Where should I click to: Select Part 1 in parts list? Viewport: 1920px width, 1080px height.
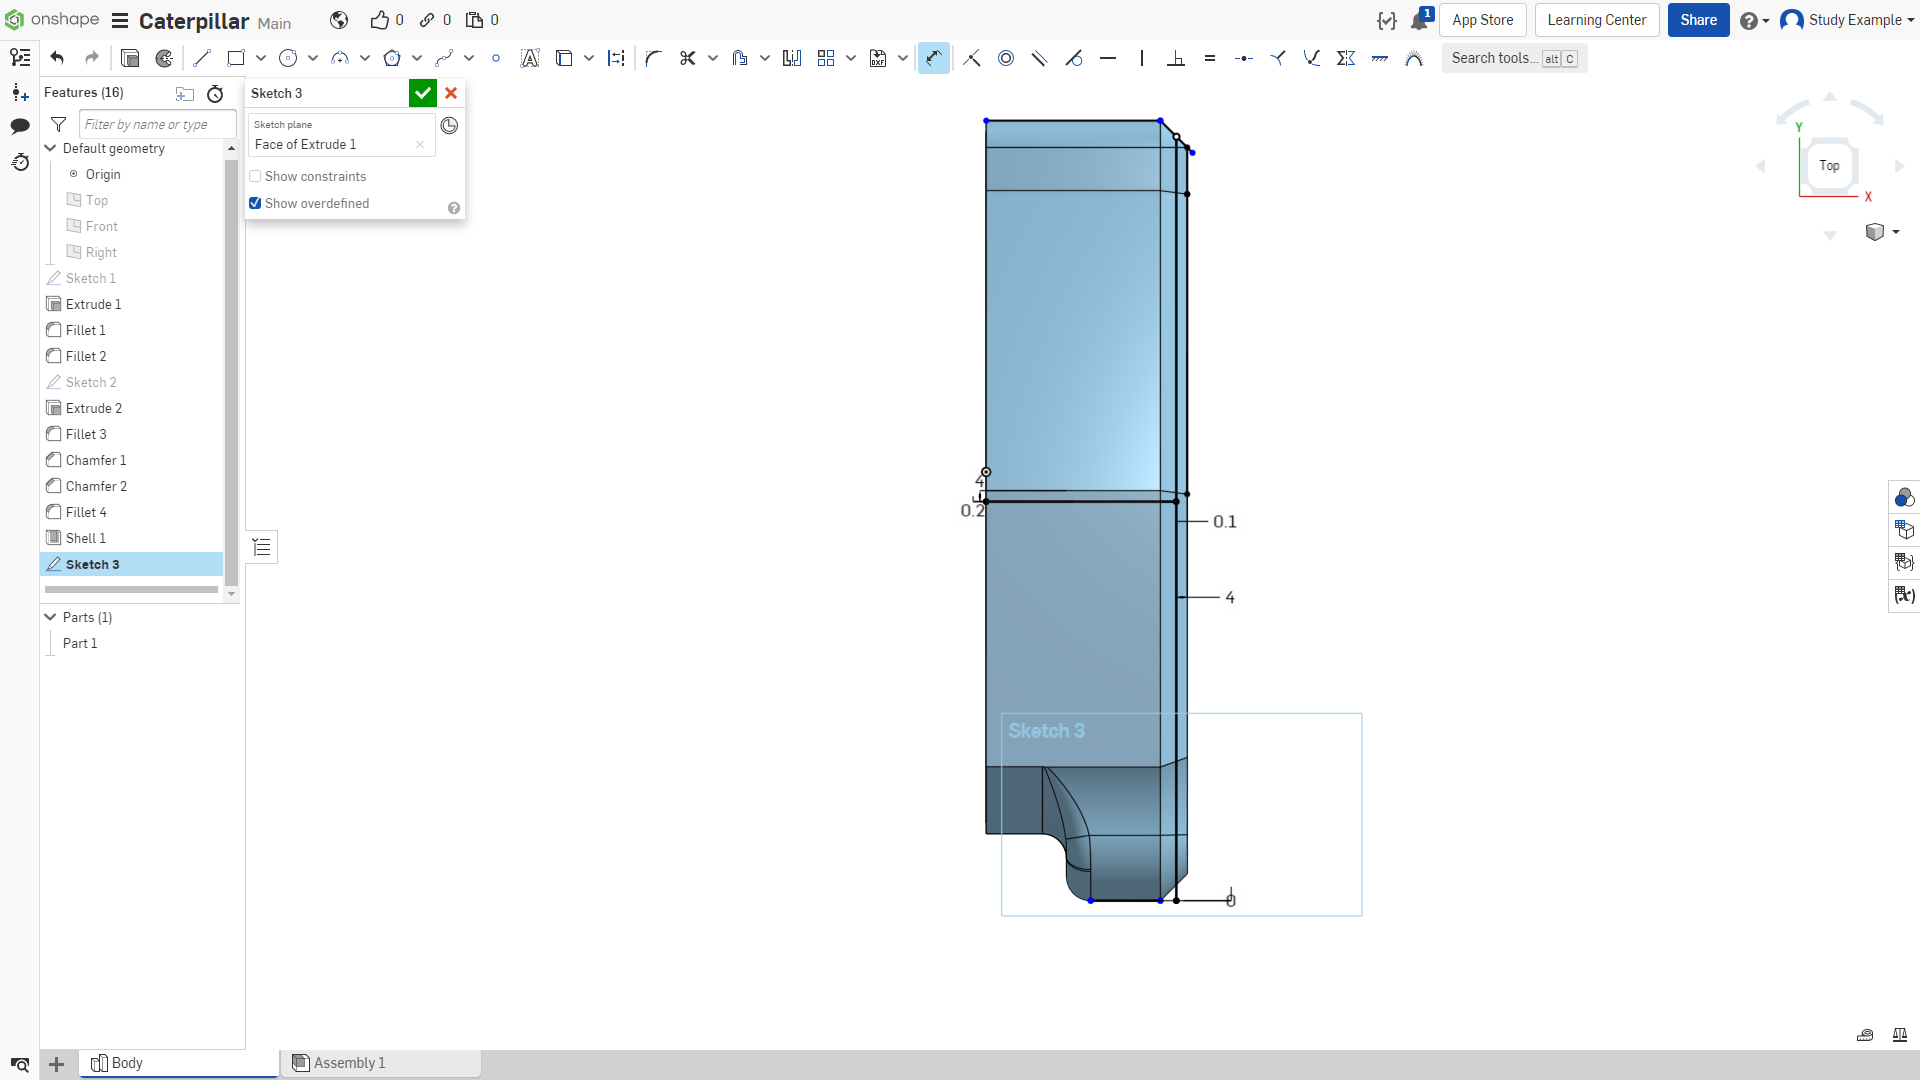click(80, 643)
